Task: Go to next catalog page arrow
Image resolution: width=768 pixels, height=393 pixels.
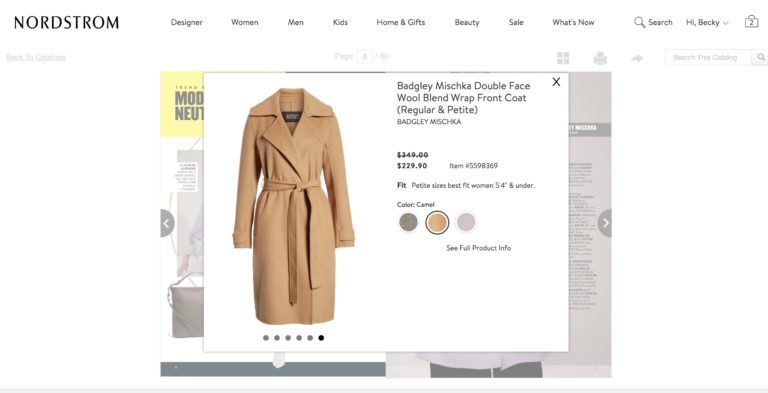Action: coord(605,223)
